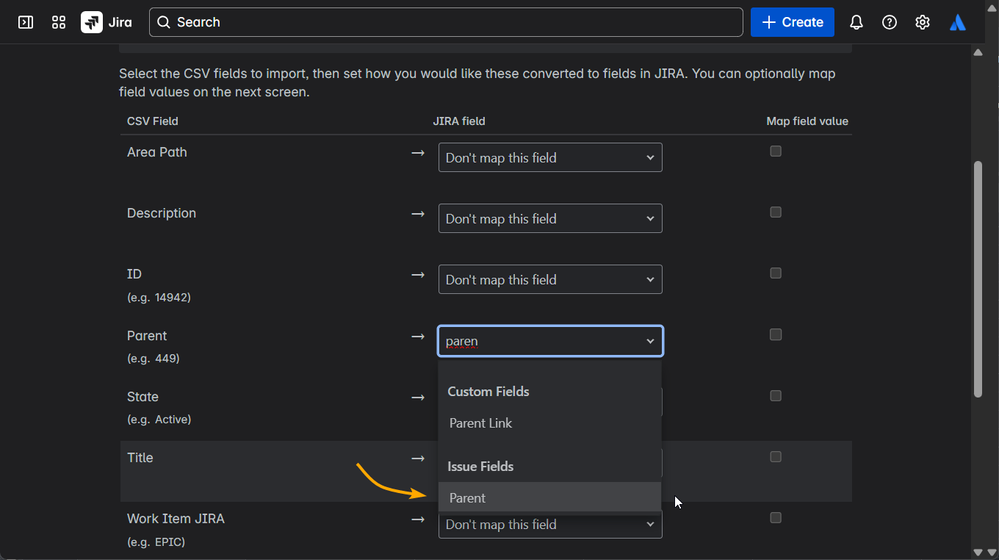The image size is (999, 560).
Task: Click the 'Issue Fields' group heading
Action: click(480, 466)
